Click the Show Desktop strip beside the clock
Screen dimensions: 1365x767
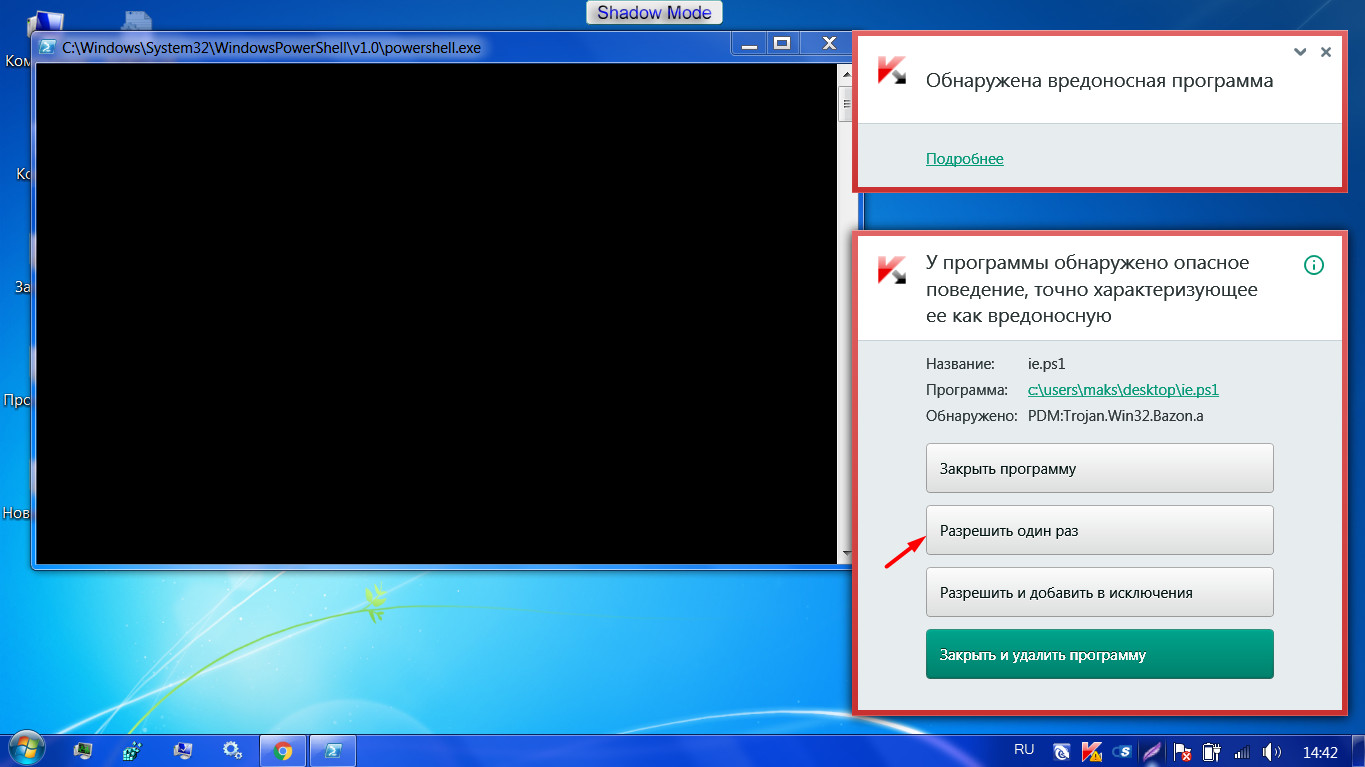pos(1358,750)
